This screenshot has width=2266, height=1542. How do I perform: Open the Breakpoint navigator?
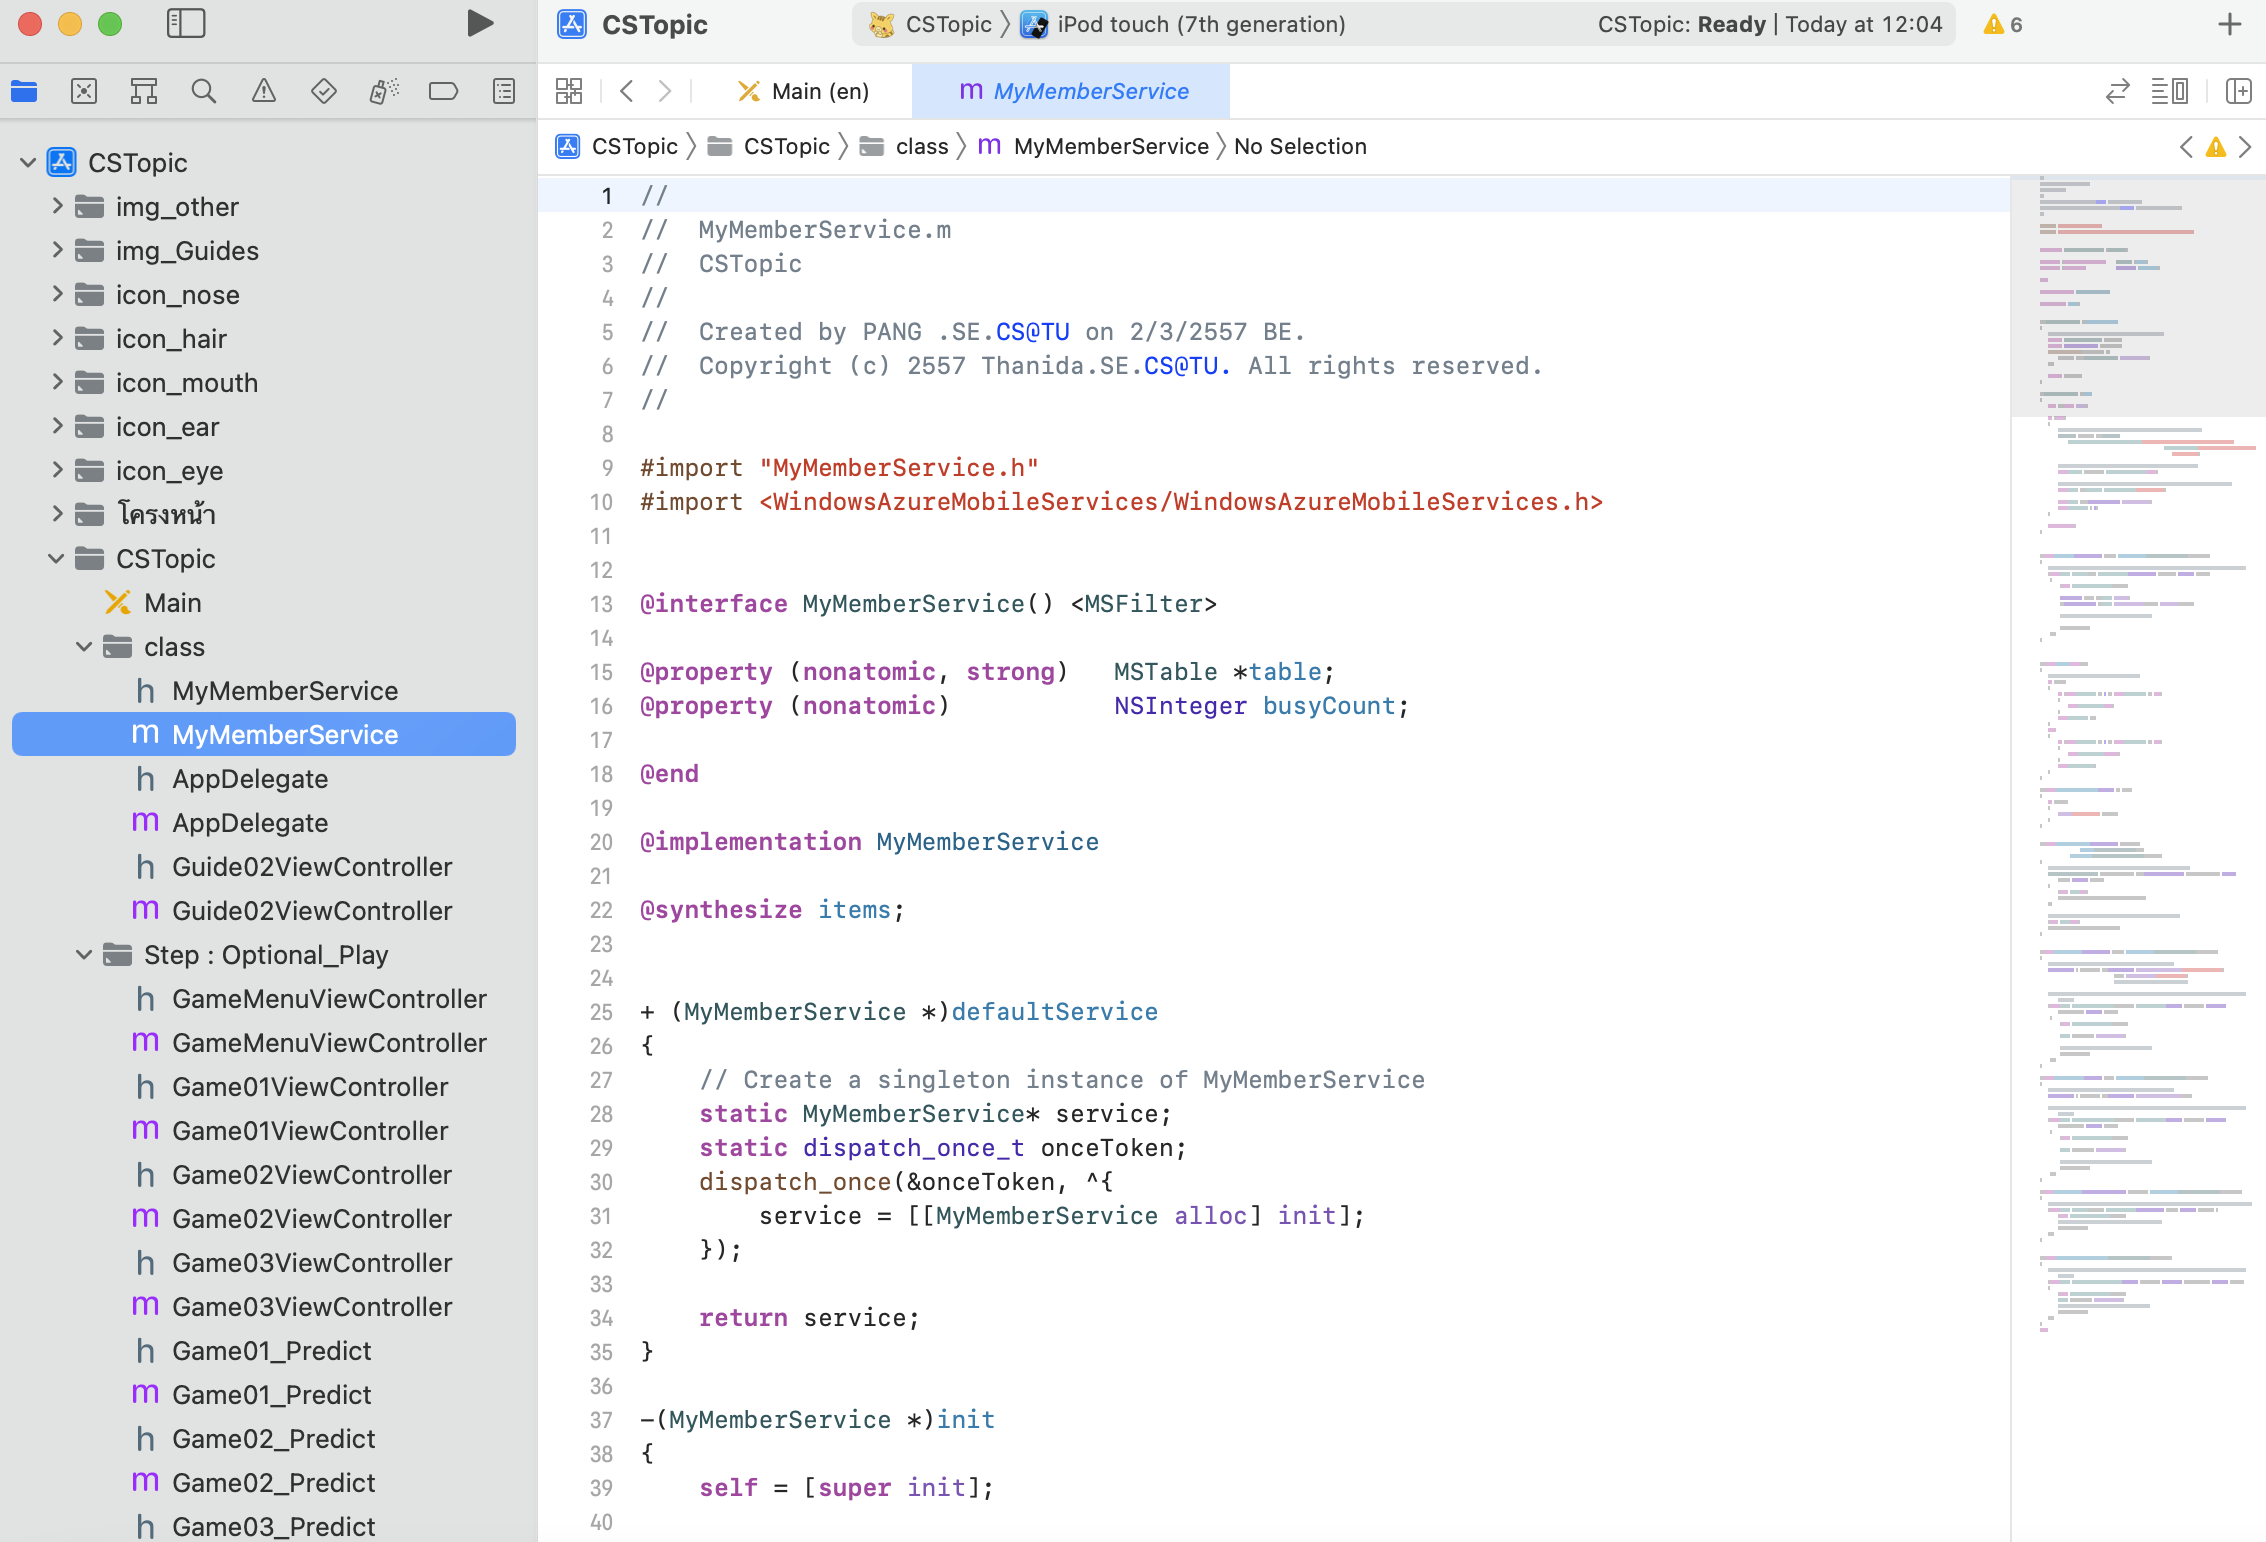click(x=443, y=92)
